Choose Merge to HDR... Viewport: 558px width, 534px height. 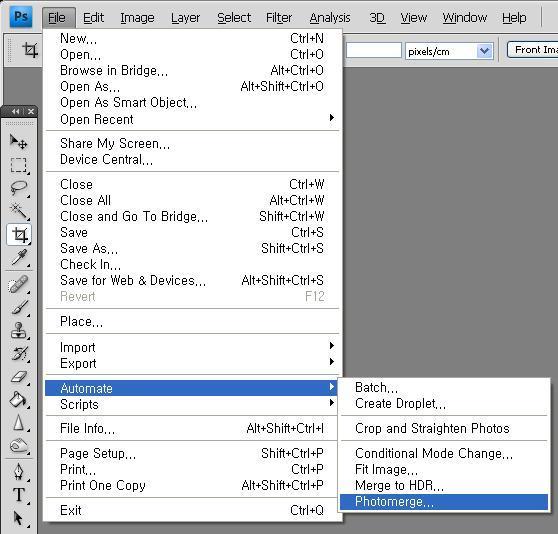(x=444, y=485)
